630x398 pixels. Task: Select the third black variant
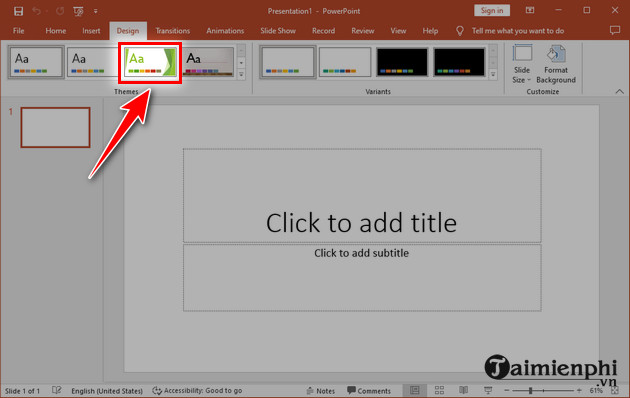(x=402, y=62)
